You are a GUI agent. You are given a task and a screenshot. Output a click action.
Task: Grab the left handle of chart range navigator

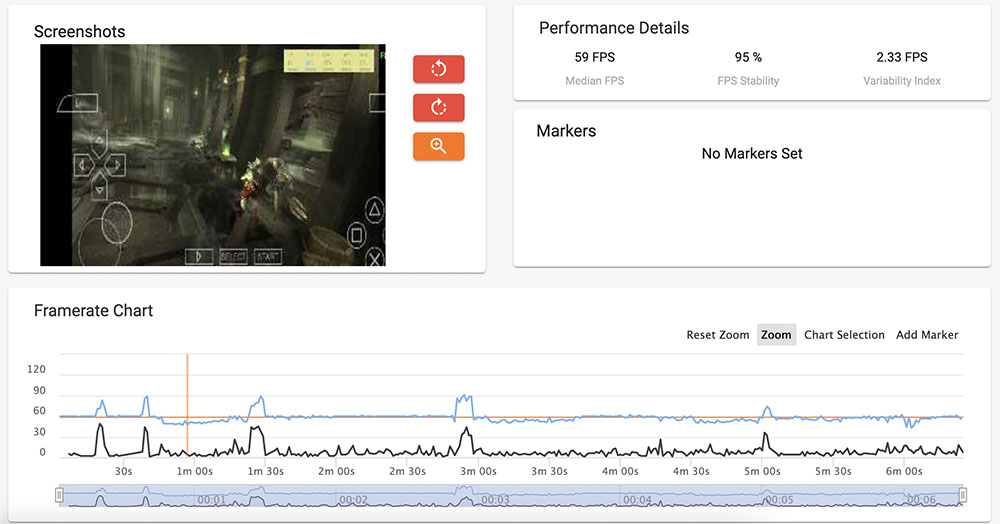point(59,495)
